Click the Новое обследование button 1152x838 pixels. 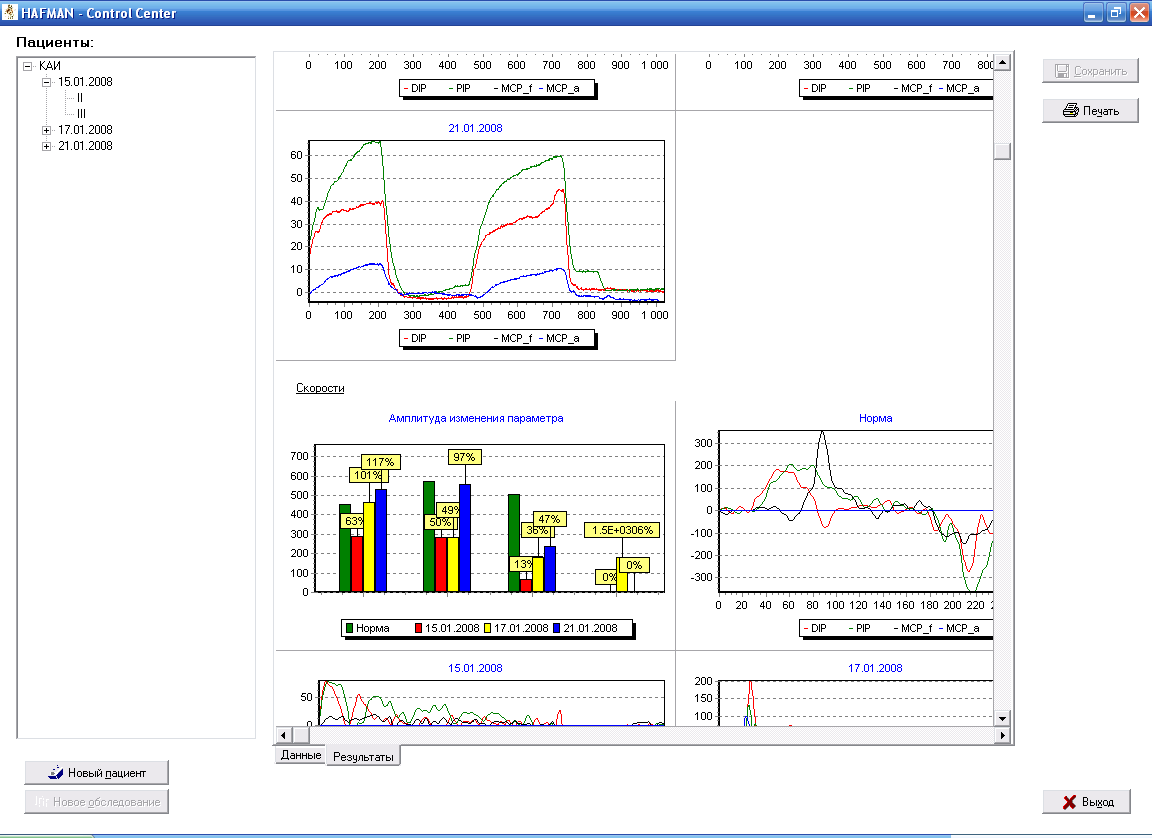(96, 802)
